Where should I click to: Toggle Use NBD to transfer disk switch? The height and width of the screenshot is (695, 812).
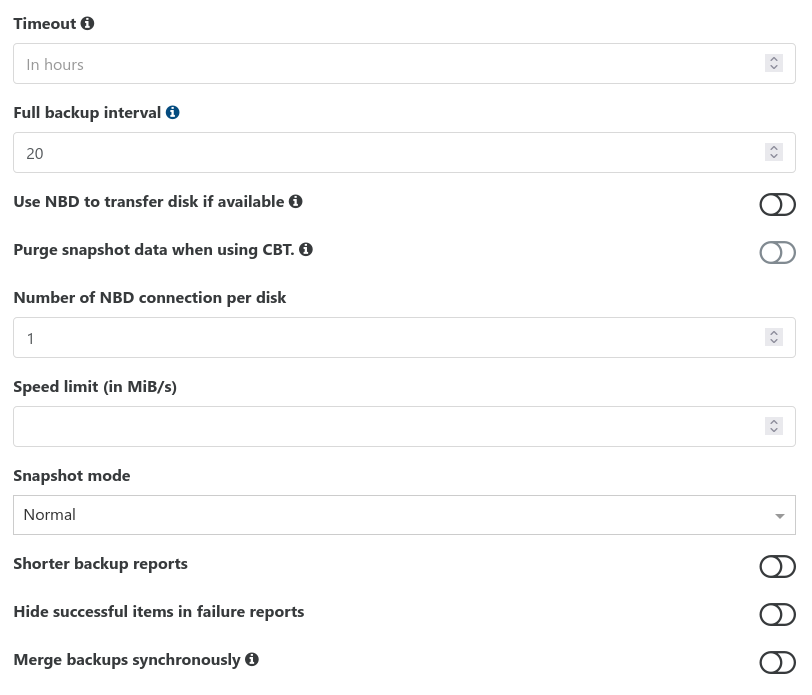tap(777, 205)
